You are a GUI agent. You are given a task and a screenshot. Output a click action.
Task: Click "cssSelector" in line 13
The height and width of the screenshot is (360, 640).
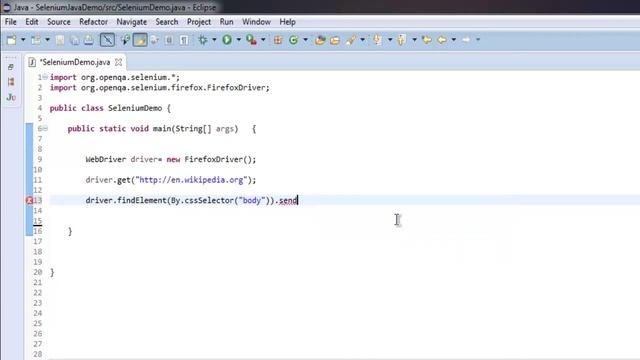tap(209, 200)
